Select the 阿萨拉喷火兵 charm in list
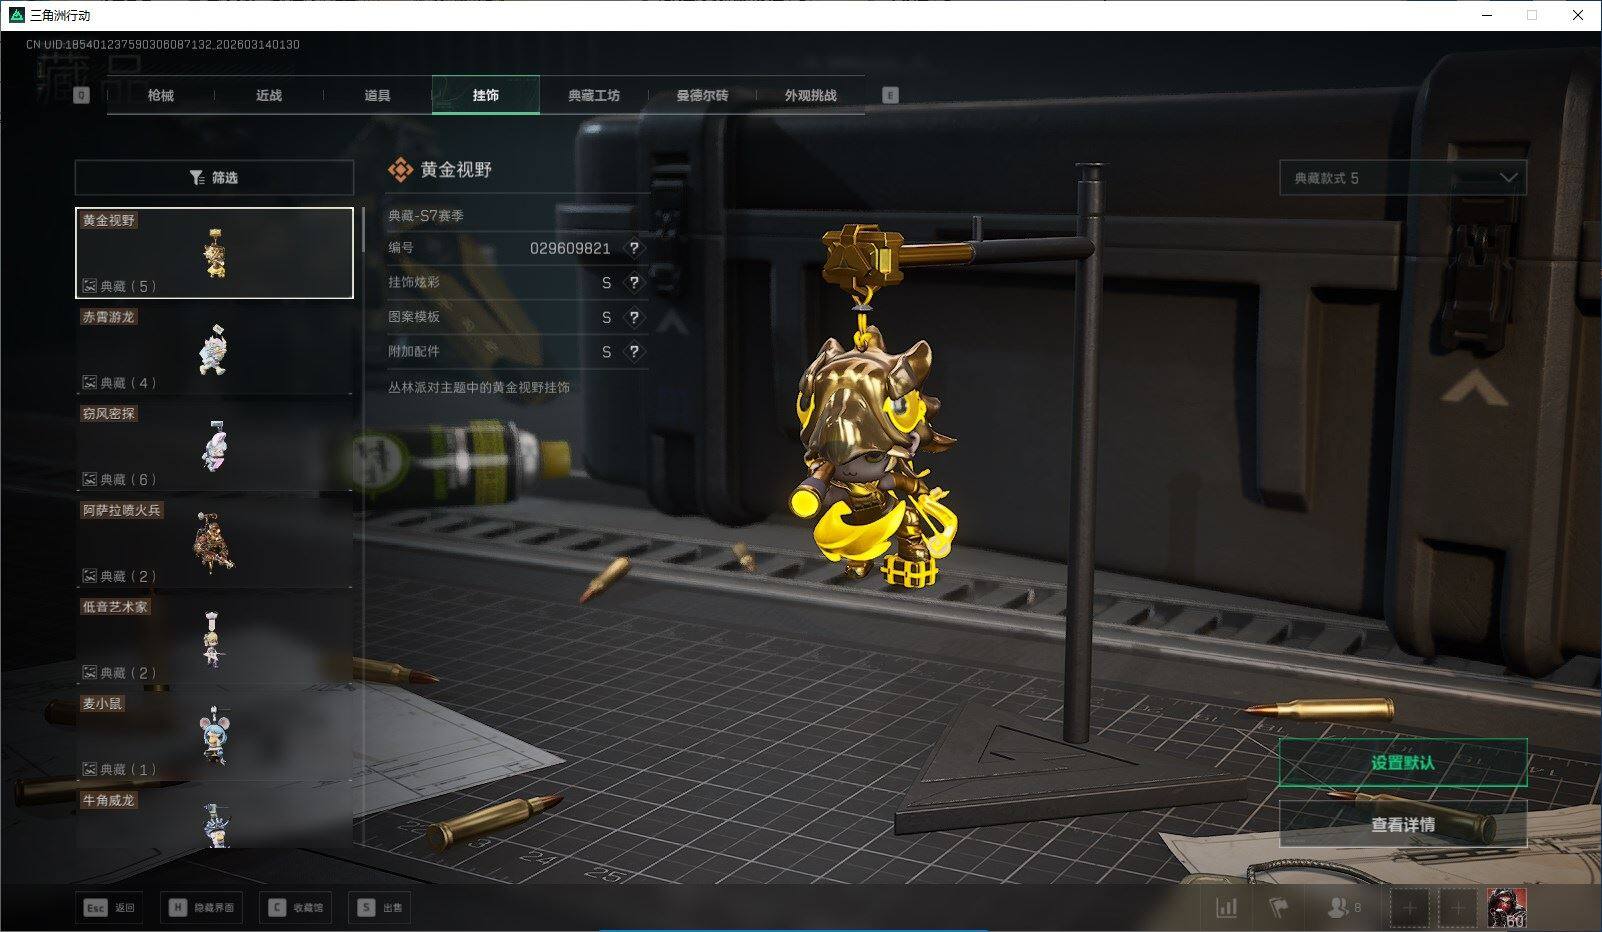 [214, 543]
